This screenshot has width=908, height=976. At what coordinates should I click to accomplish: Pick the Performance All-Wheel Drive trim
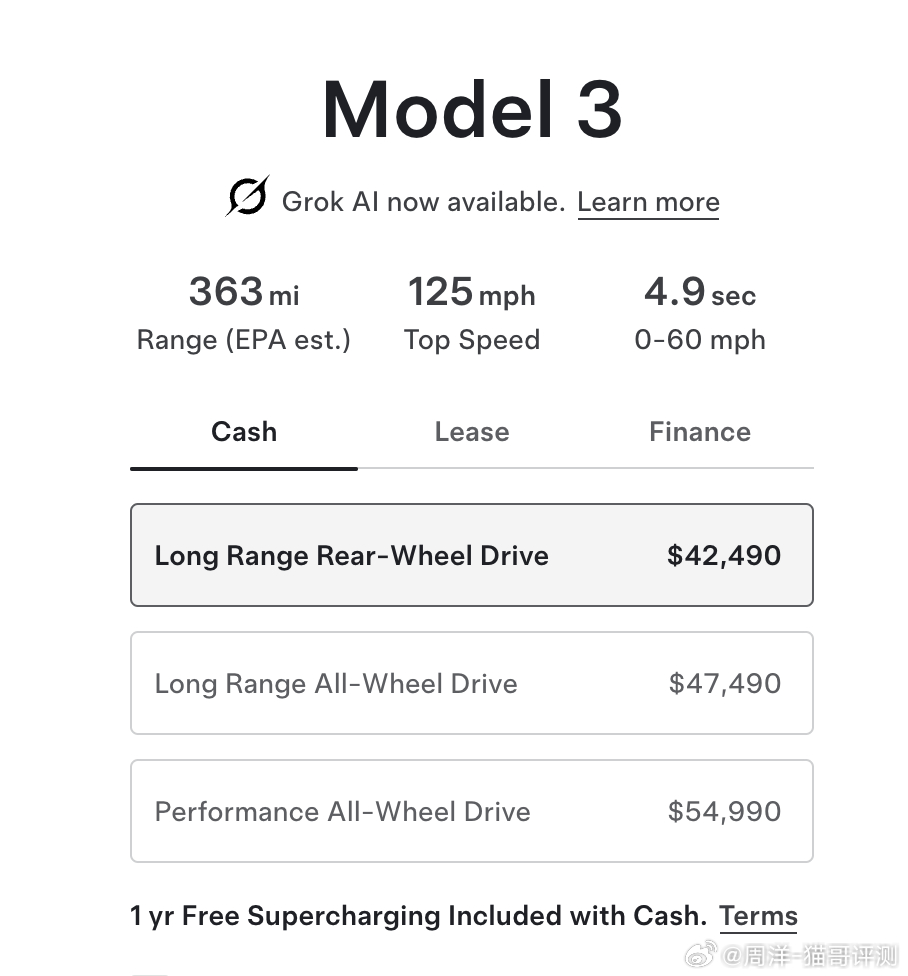[472, 811]
